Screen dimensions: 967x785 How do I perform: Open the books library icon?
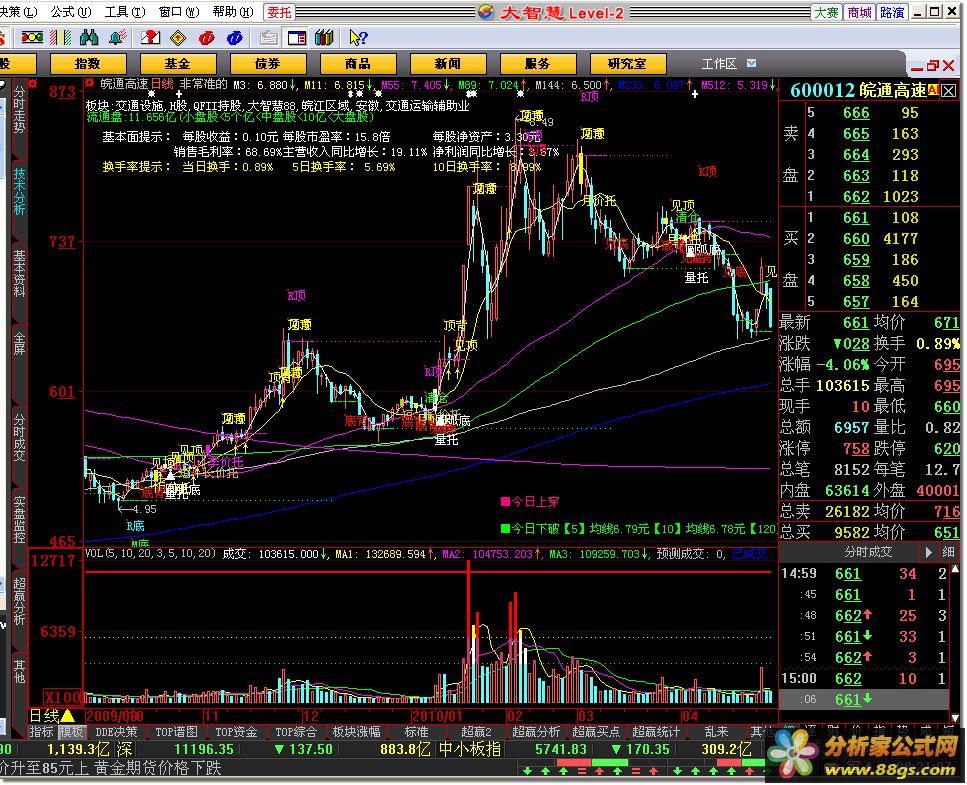pyautogui.click(x=324, y=38)
